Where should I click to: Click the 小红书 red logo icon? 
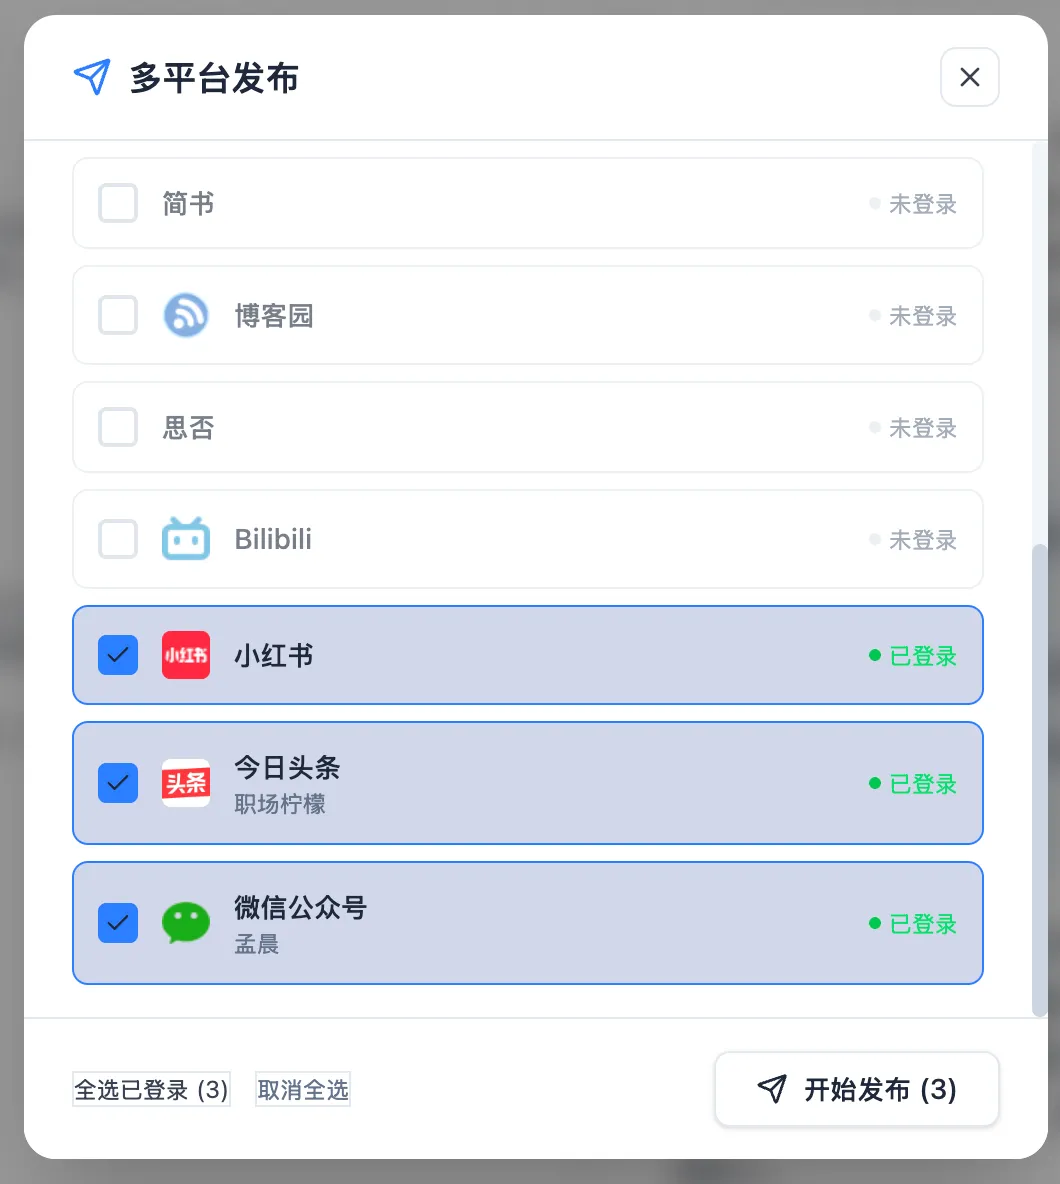point(186,655)
